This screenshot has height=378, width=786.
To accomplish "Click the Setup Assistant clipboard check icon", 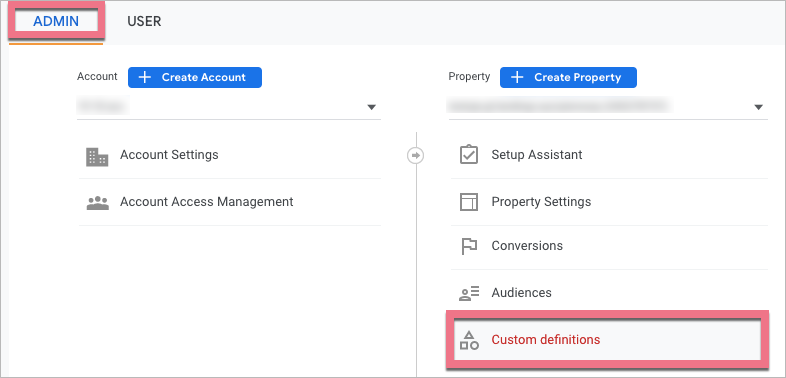I will pos(469,154).
